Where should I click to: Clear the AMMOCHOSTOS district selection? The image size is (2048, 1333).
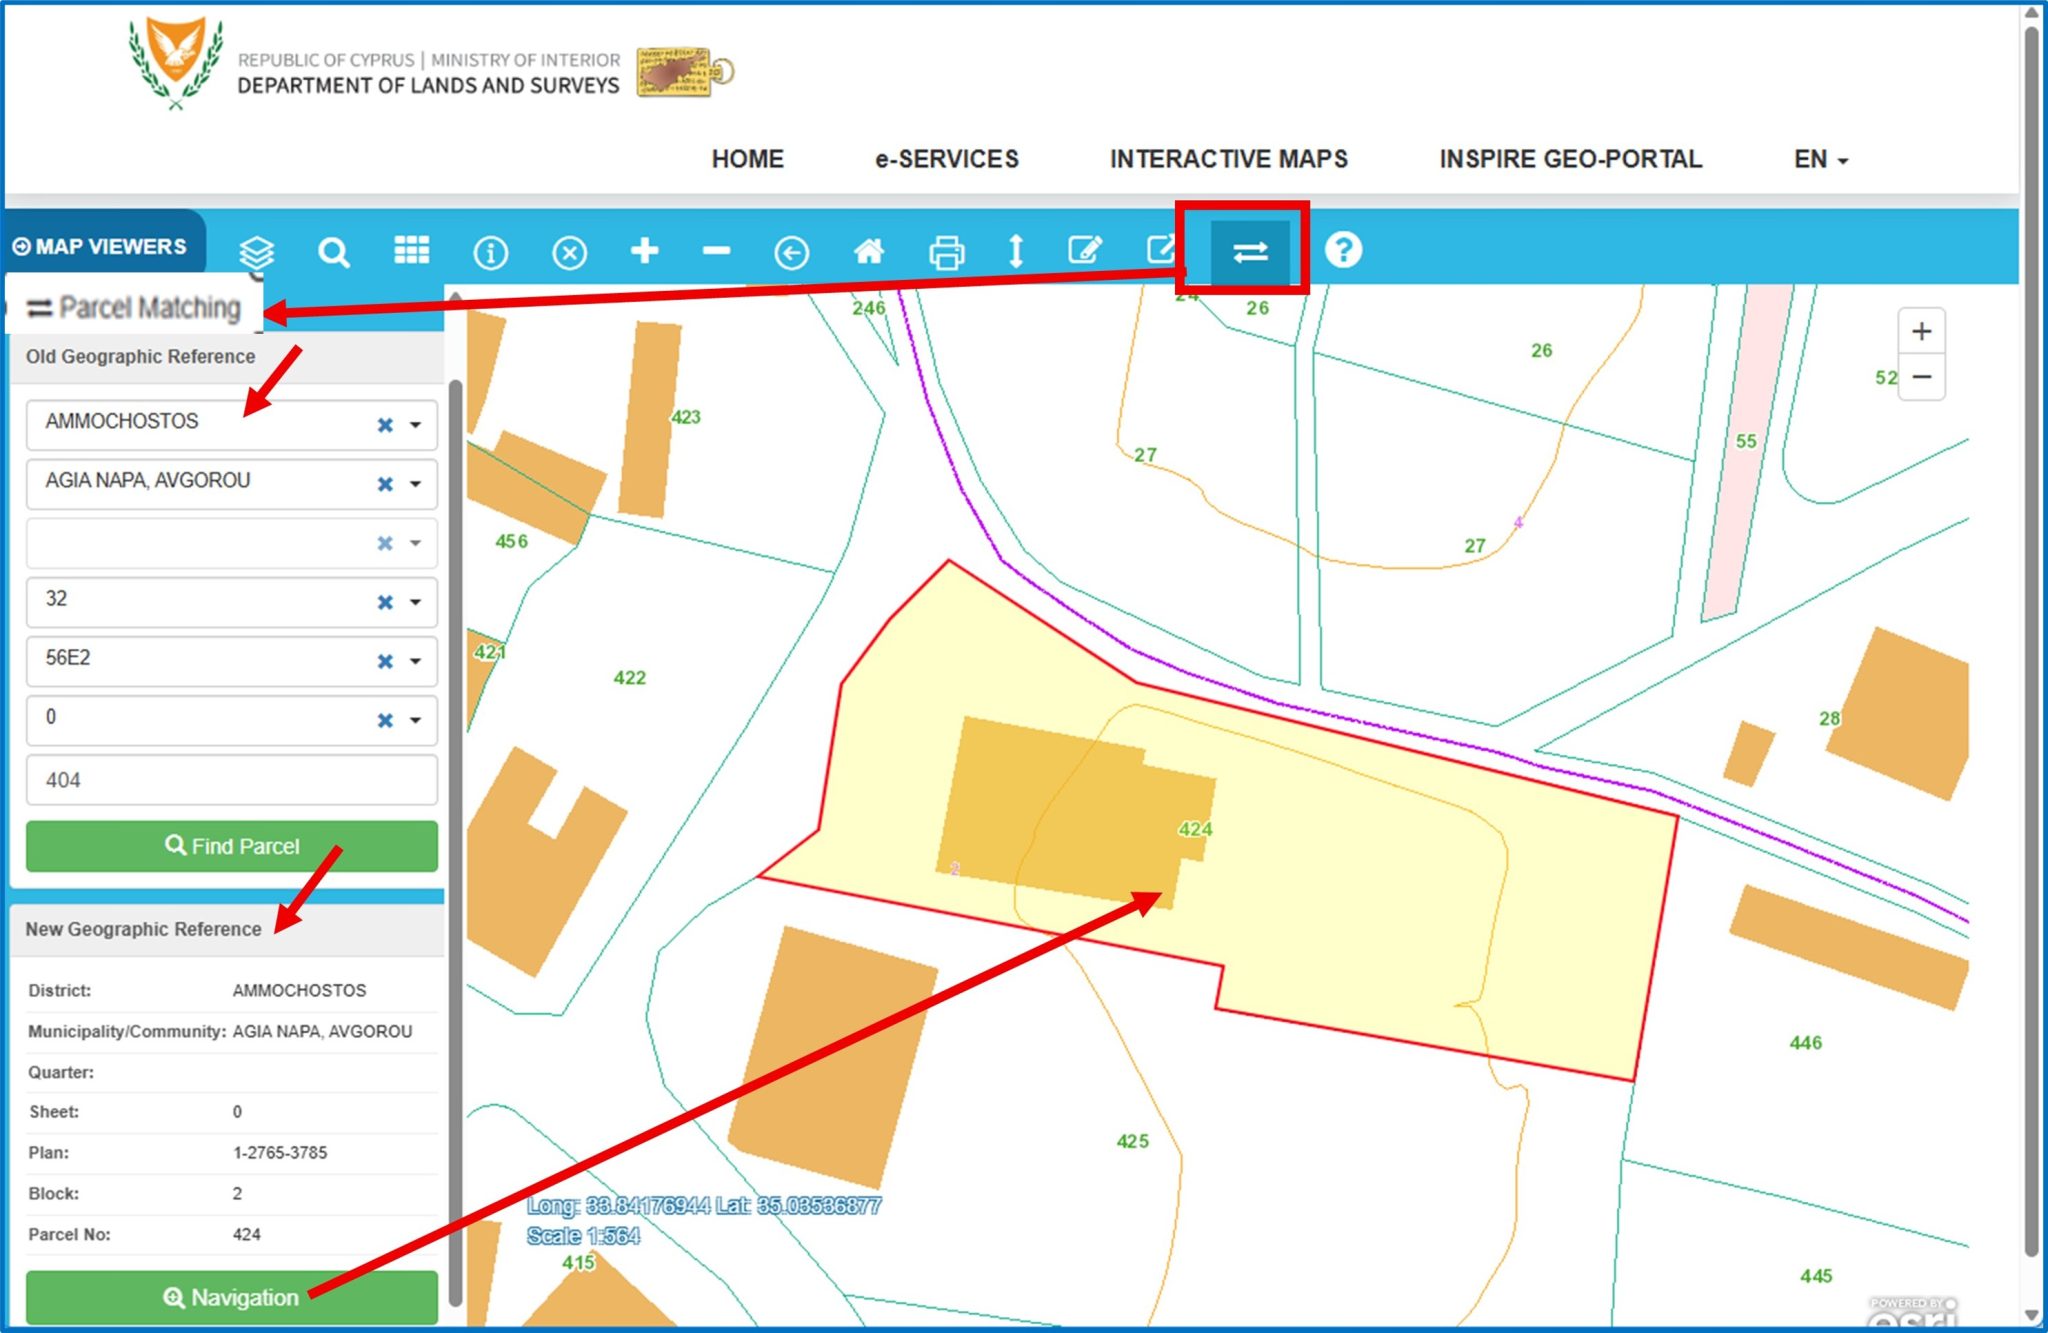[385, 425]
